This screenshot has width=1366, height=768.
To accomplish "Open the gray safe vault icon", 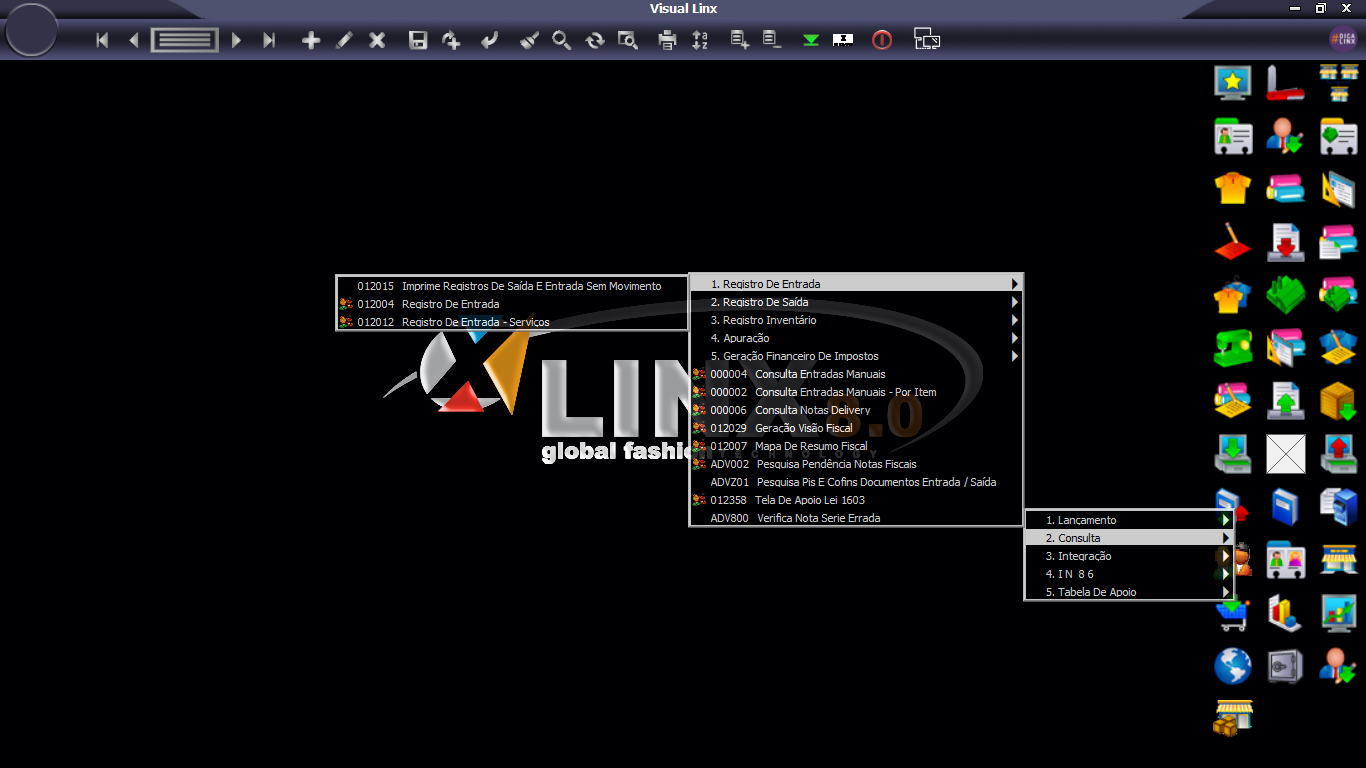I will (x=1285, y=666).
